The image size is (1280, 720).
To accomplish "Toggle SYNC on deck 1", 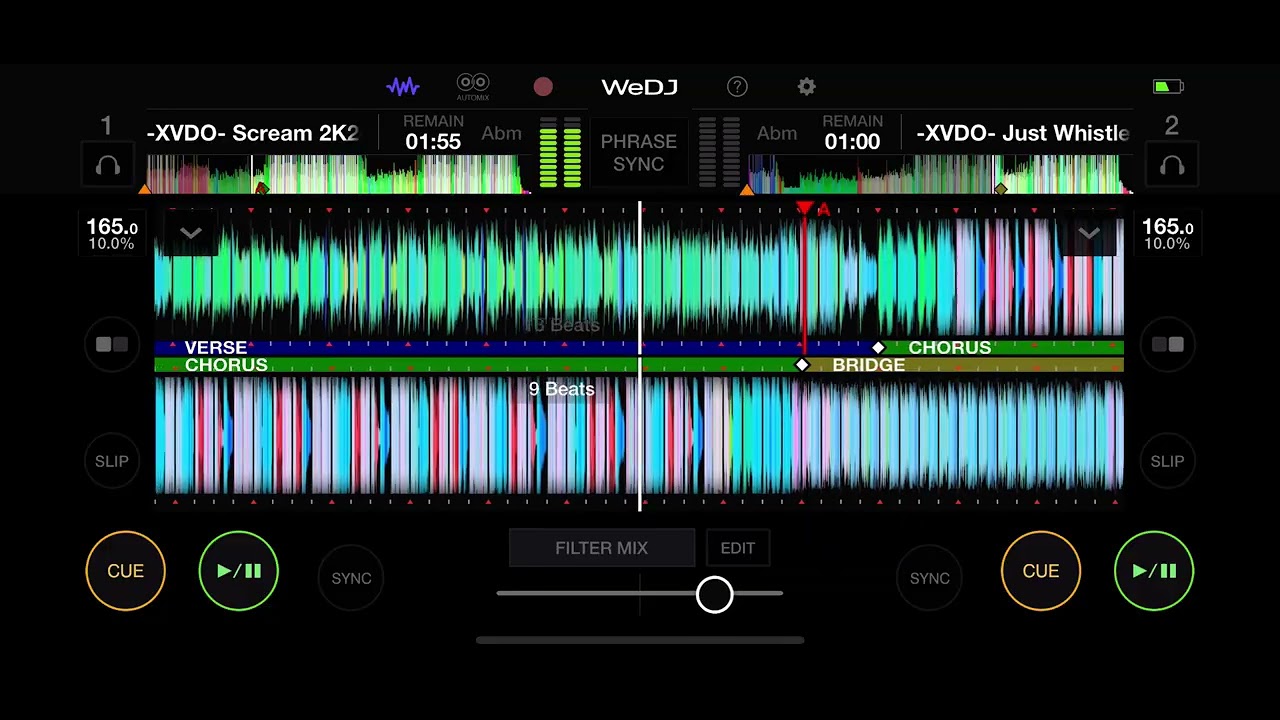I will [x=351, y=578].
